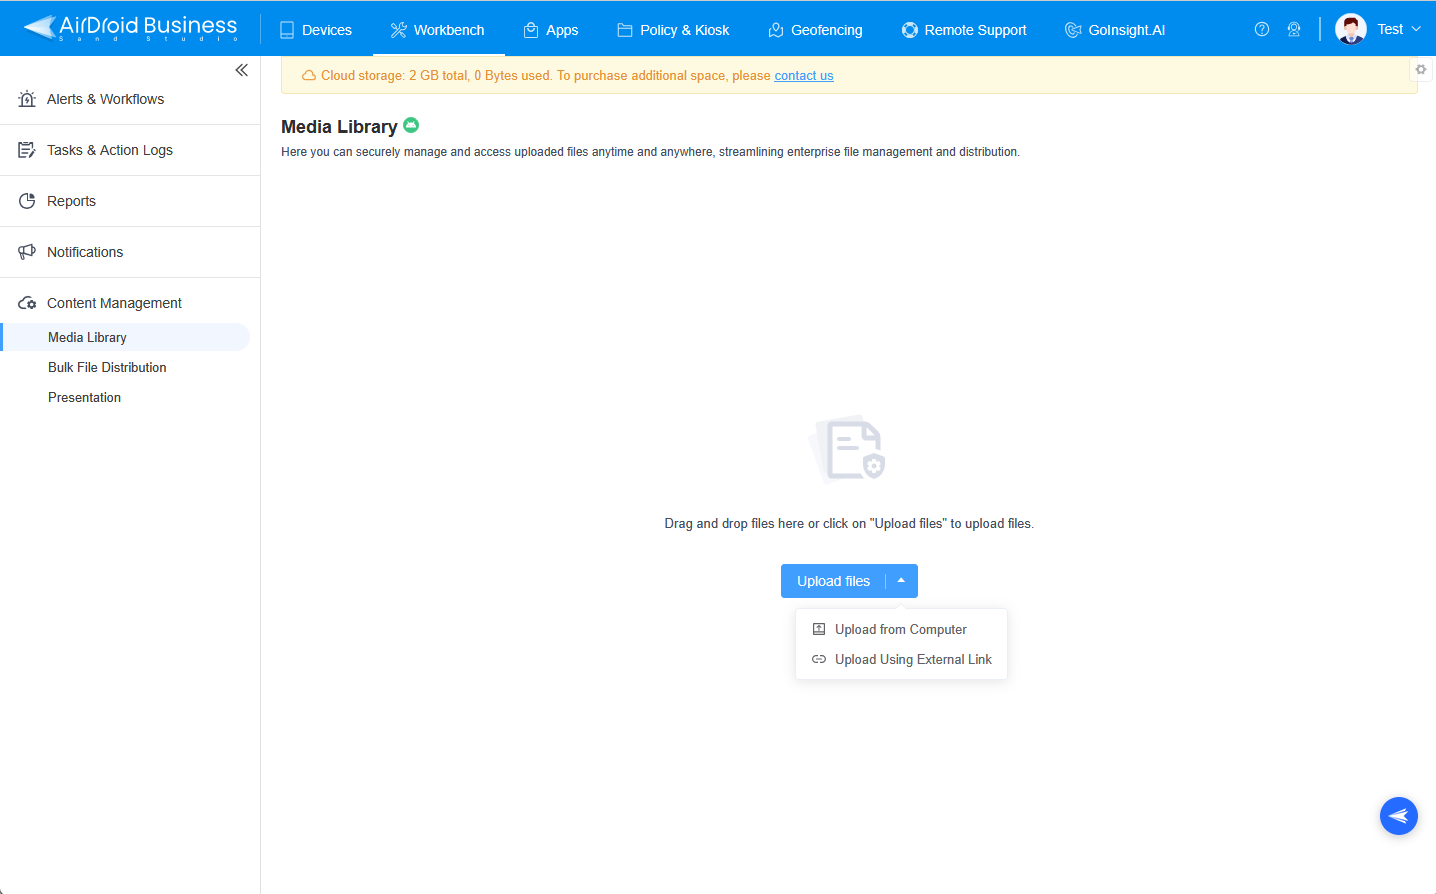This screenshot has height=894, width=1436.
Task: Click the gear icon on the storage banner
Action: coord(1421,69)
